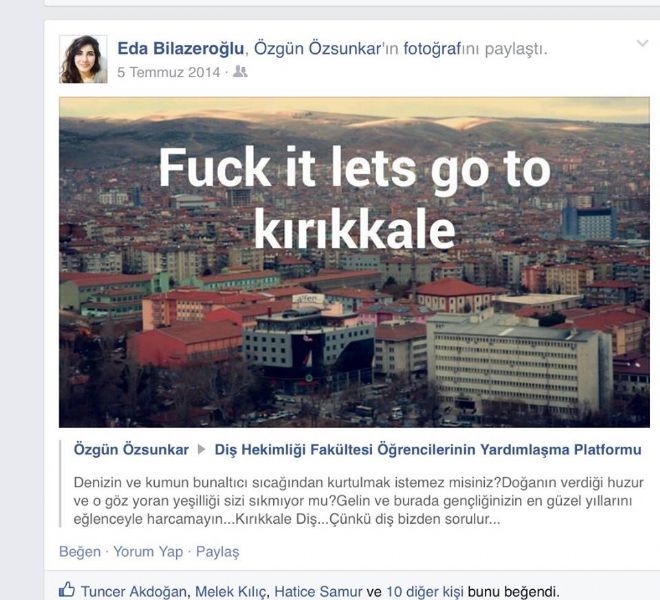
Task: Show the '10 diğer kişi' likers list
Action: click(x=425, y=591)
